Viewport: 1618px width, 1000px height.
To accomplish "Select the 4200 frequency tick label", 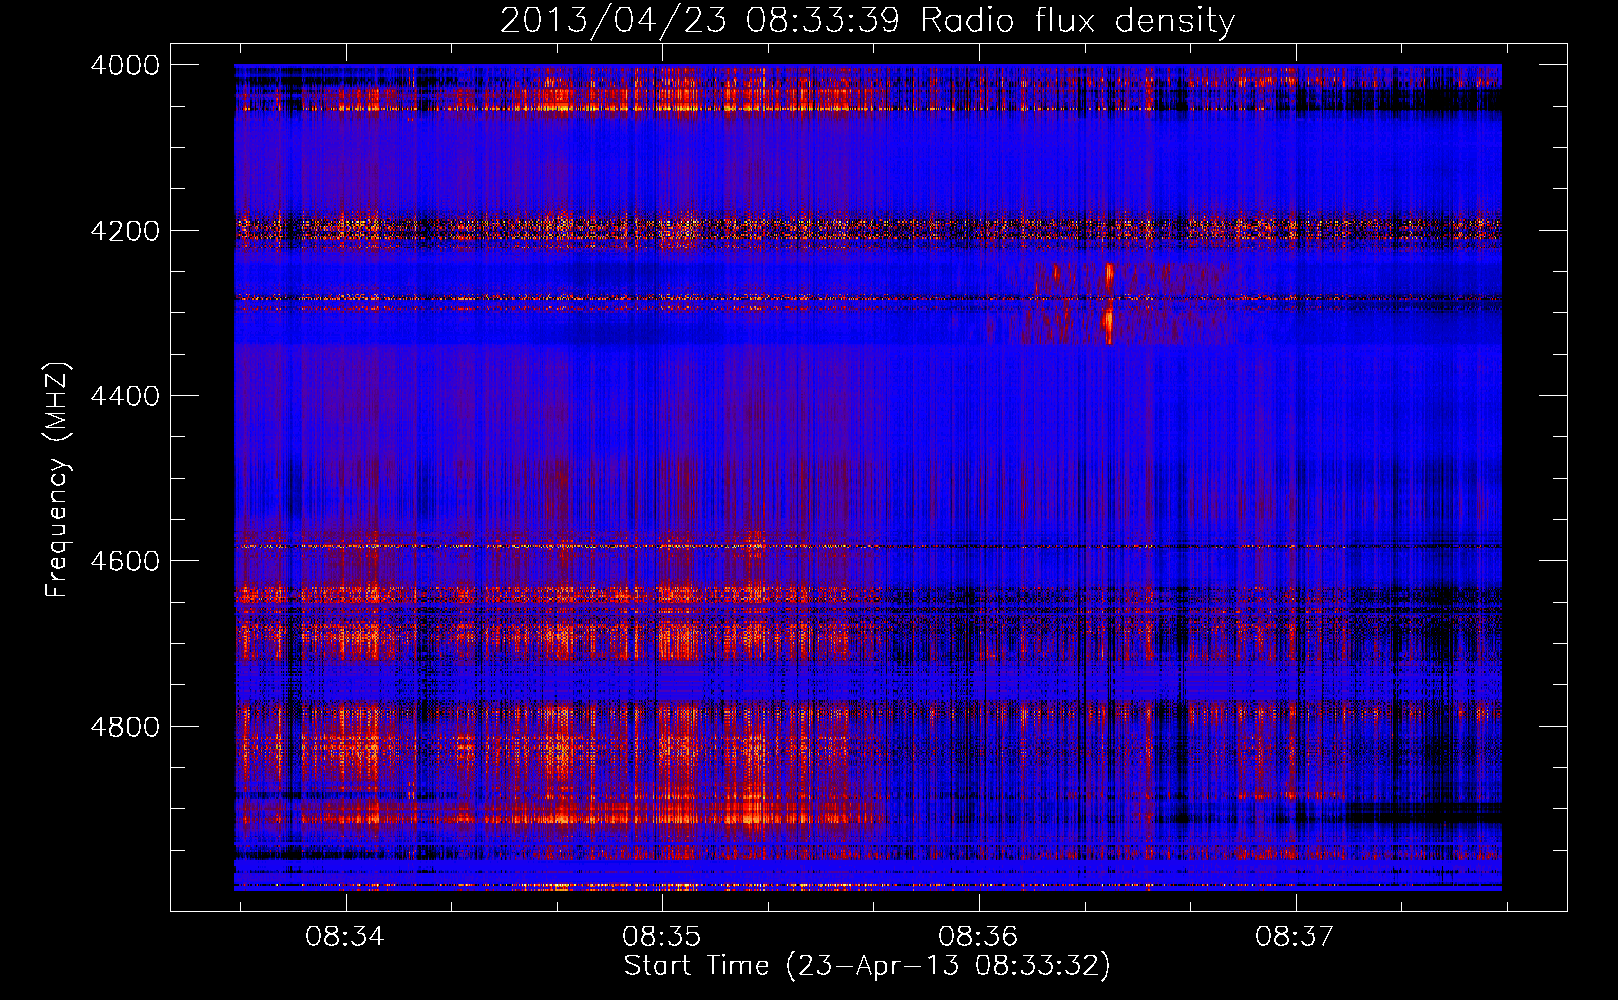I will tap(125, 231).
